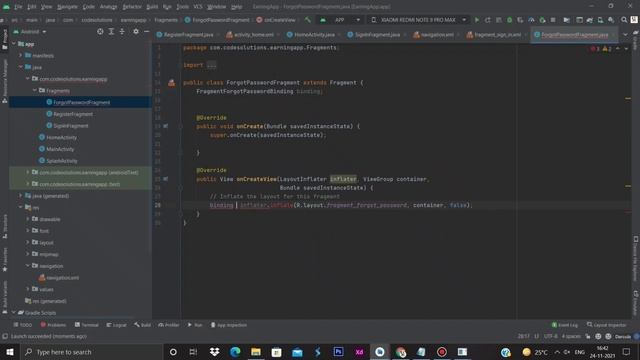The height and width of the screenshot is (360, 640).
Task: Hide the Project tool window
Action: pyautogui.click(x=147, y=31)
